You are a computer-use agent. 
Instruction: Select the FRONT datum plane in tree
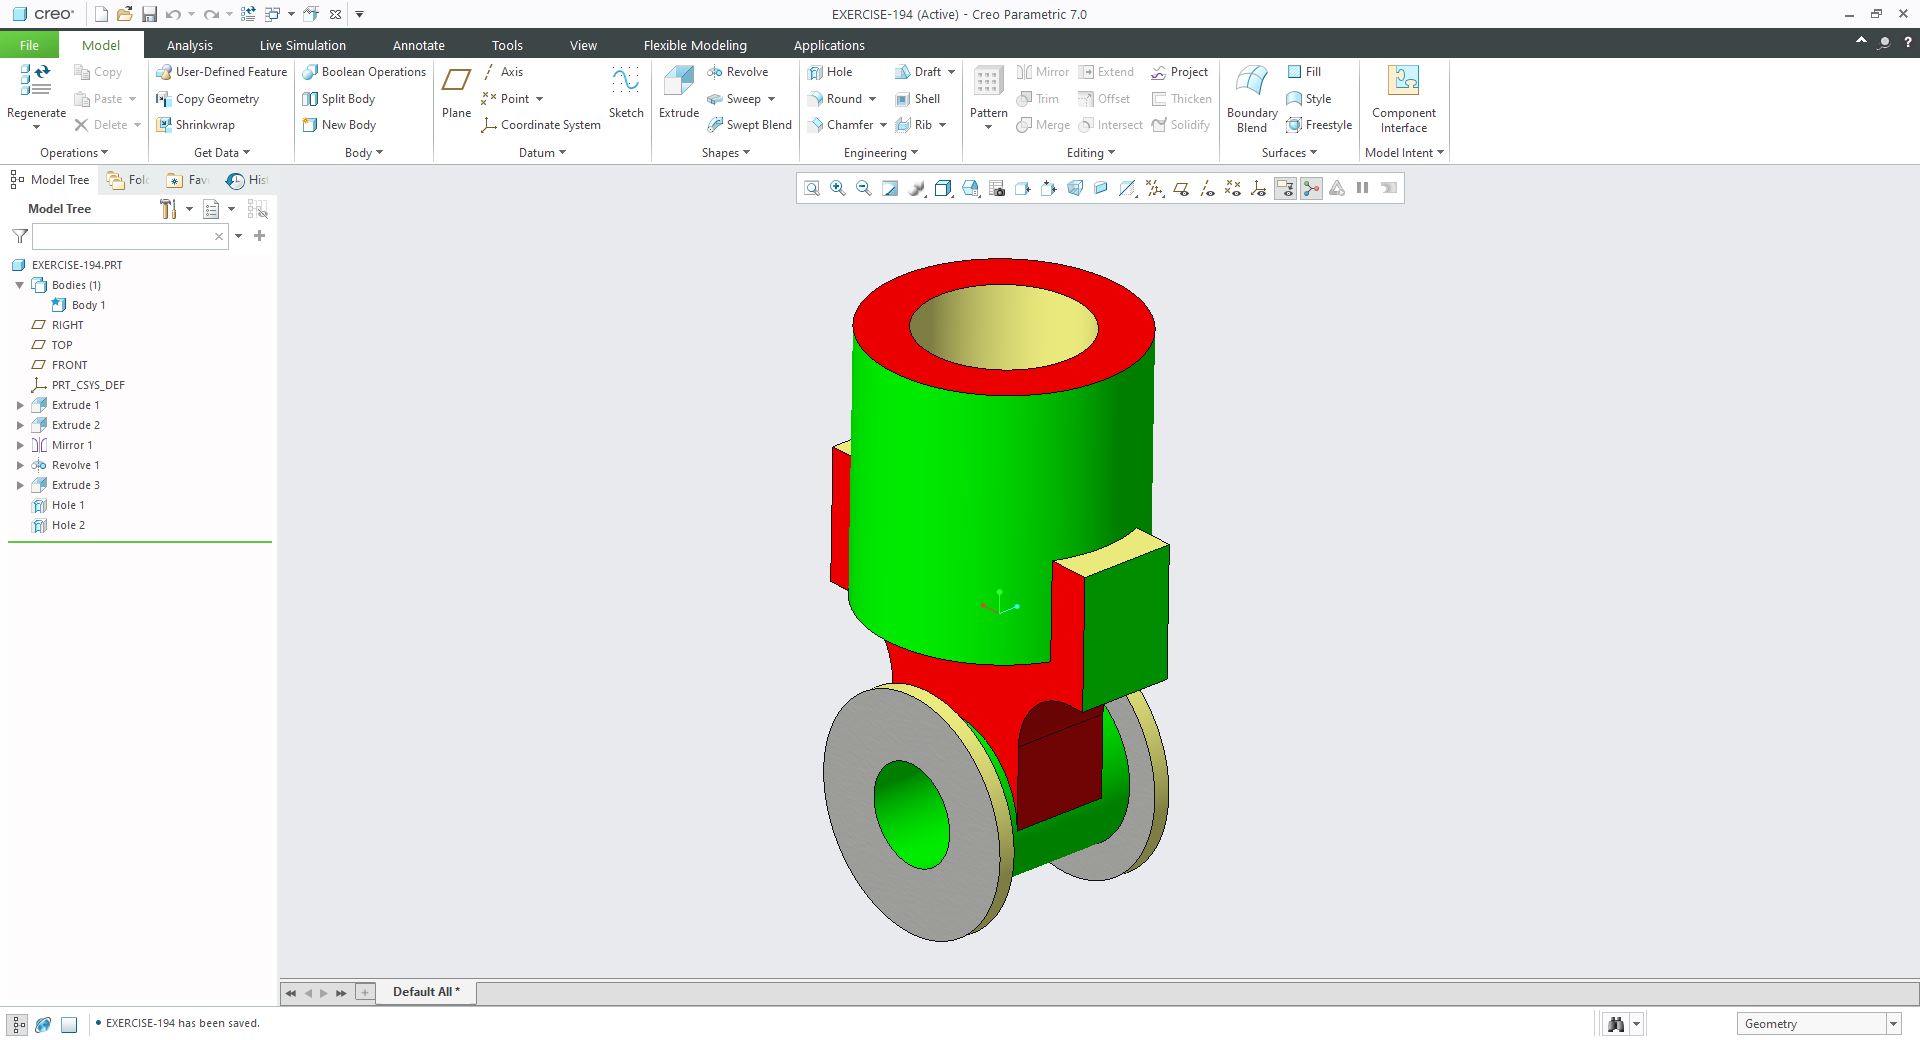pyautogui.click(x=60, y=365)
